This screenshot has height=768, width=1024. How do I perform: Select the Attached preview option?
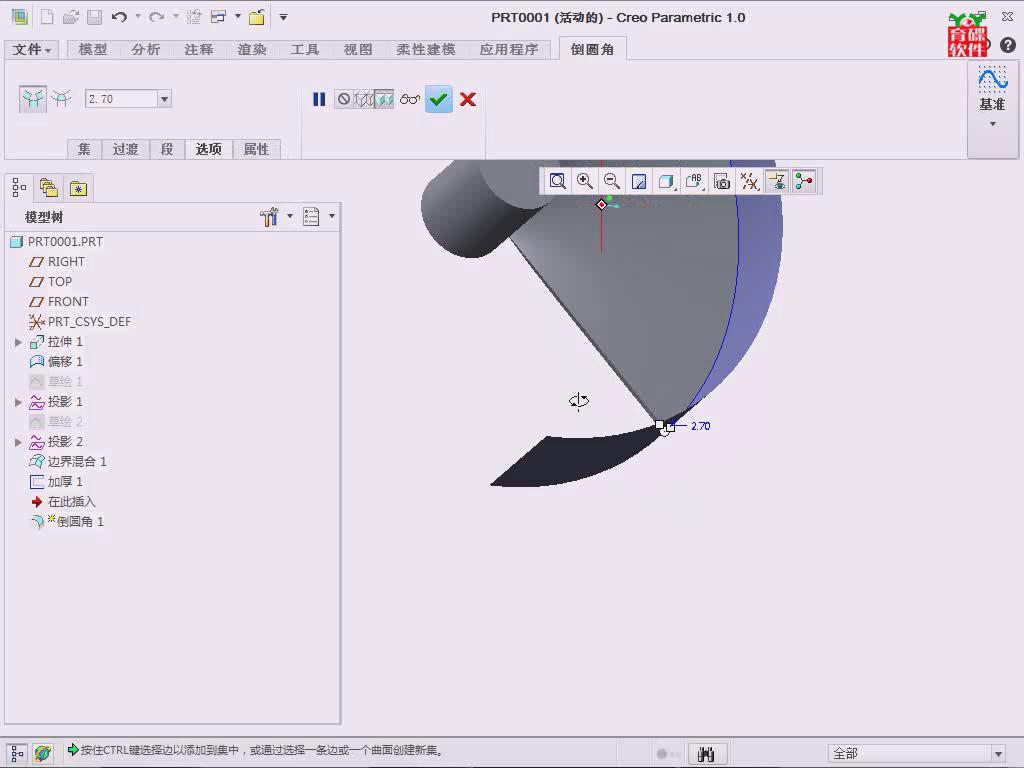[384, 99]
